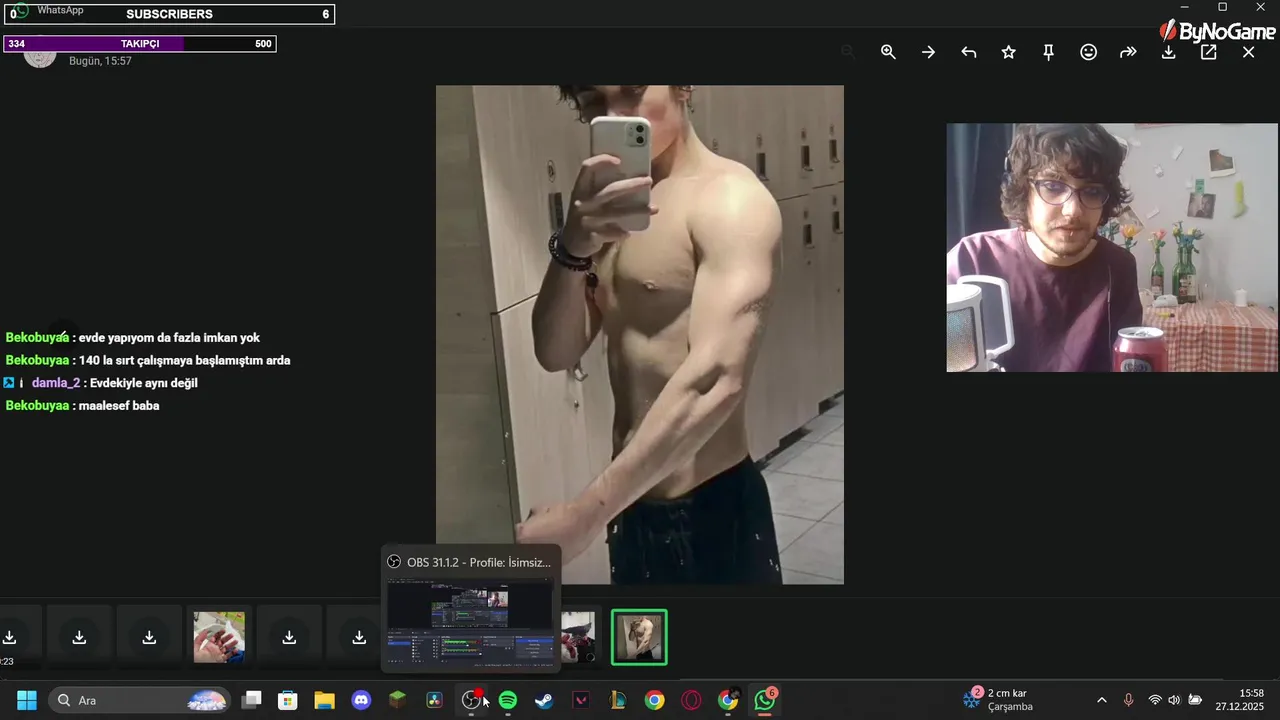The width and height of the screenshot is (1280, 720).
Task: Download the photo from the top toolbar
Action: 1168,52
